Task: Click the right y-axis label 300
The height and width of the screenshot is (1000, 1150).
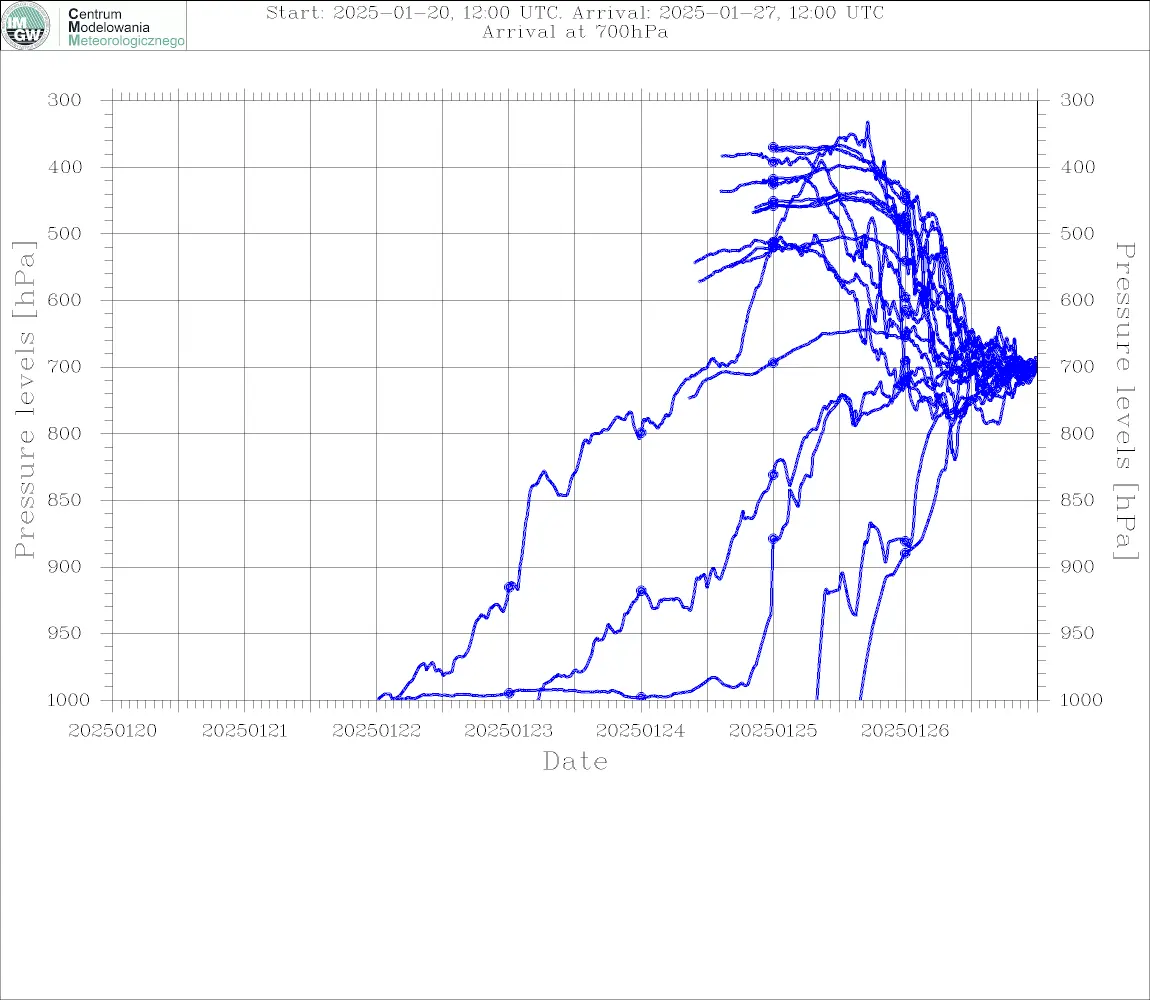Action: tap(1077, 100)
